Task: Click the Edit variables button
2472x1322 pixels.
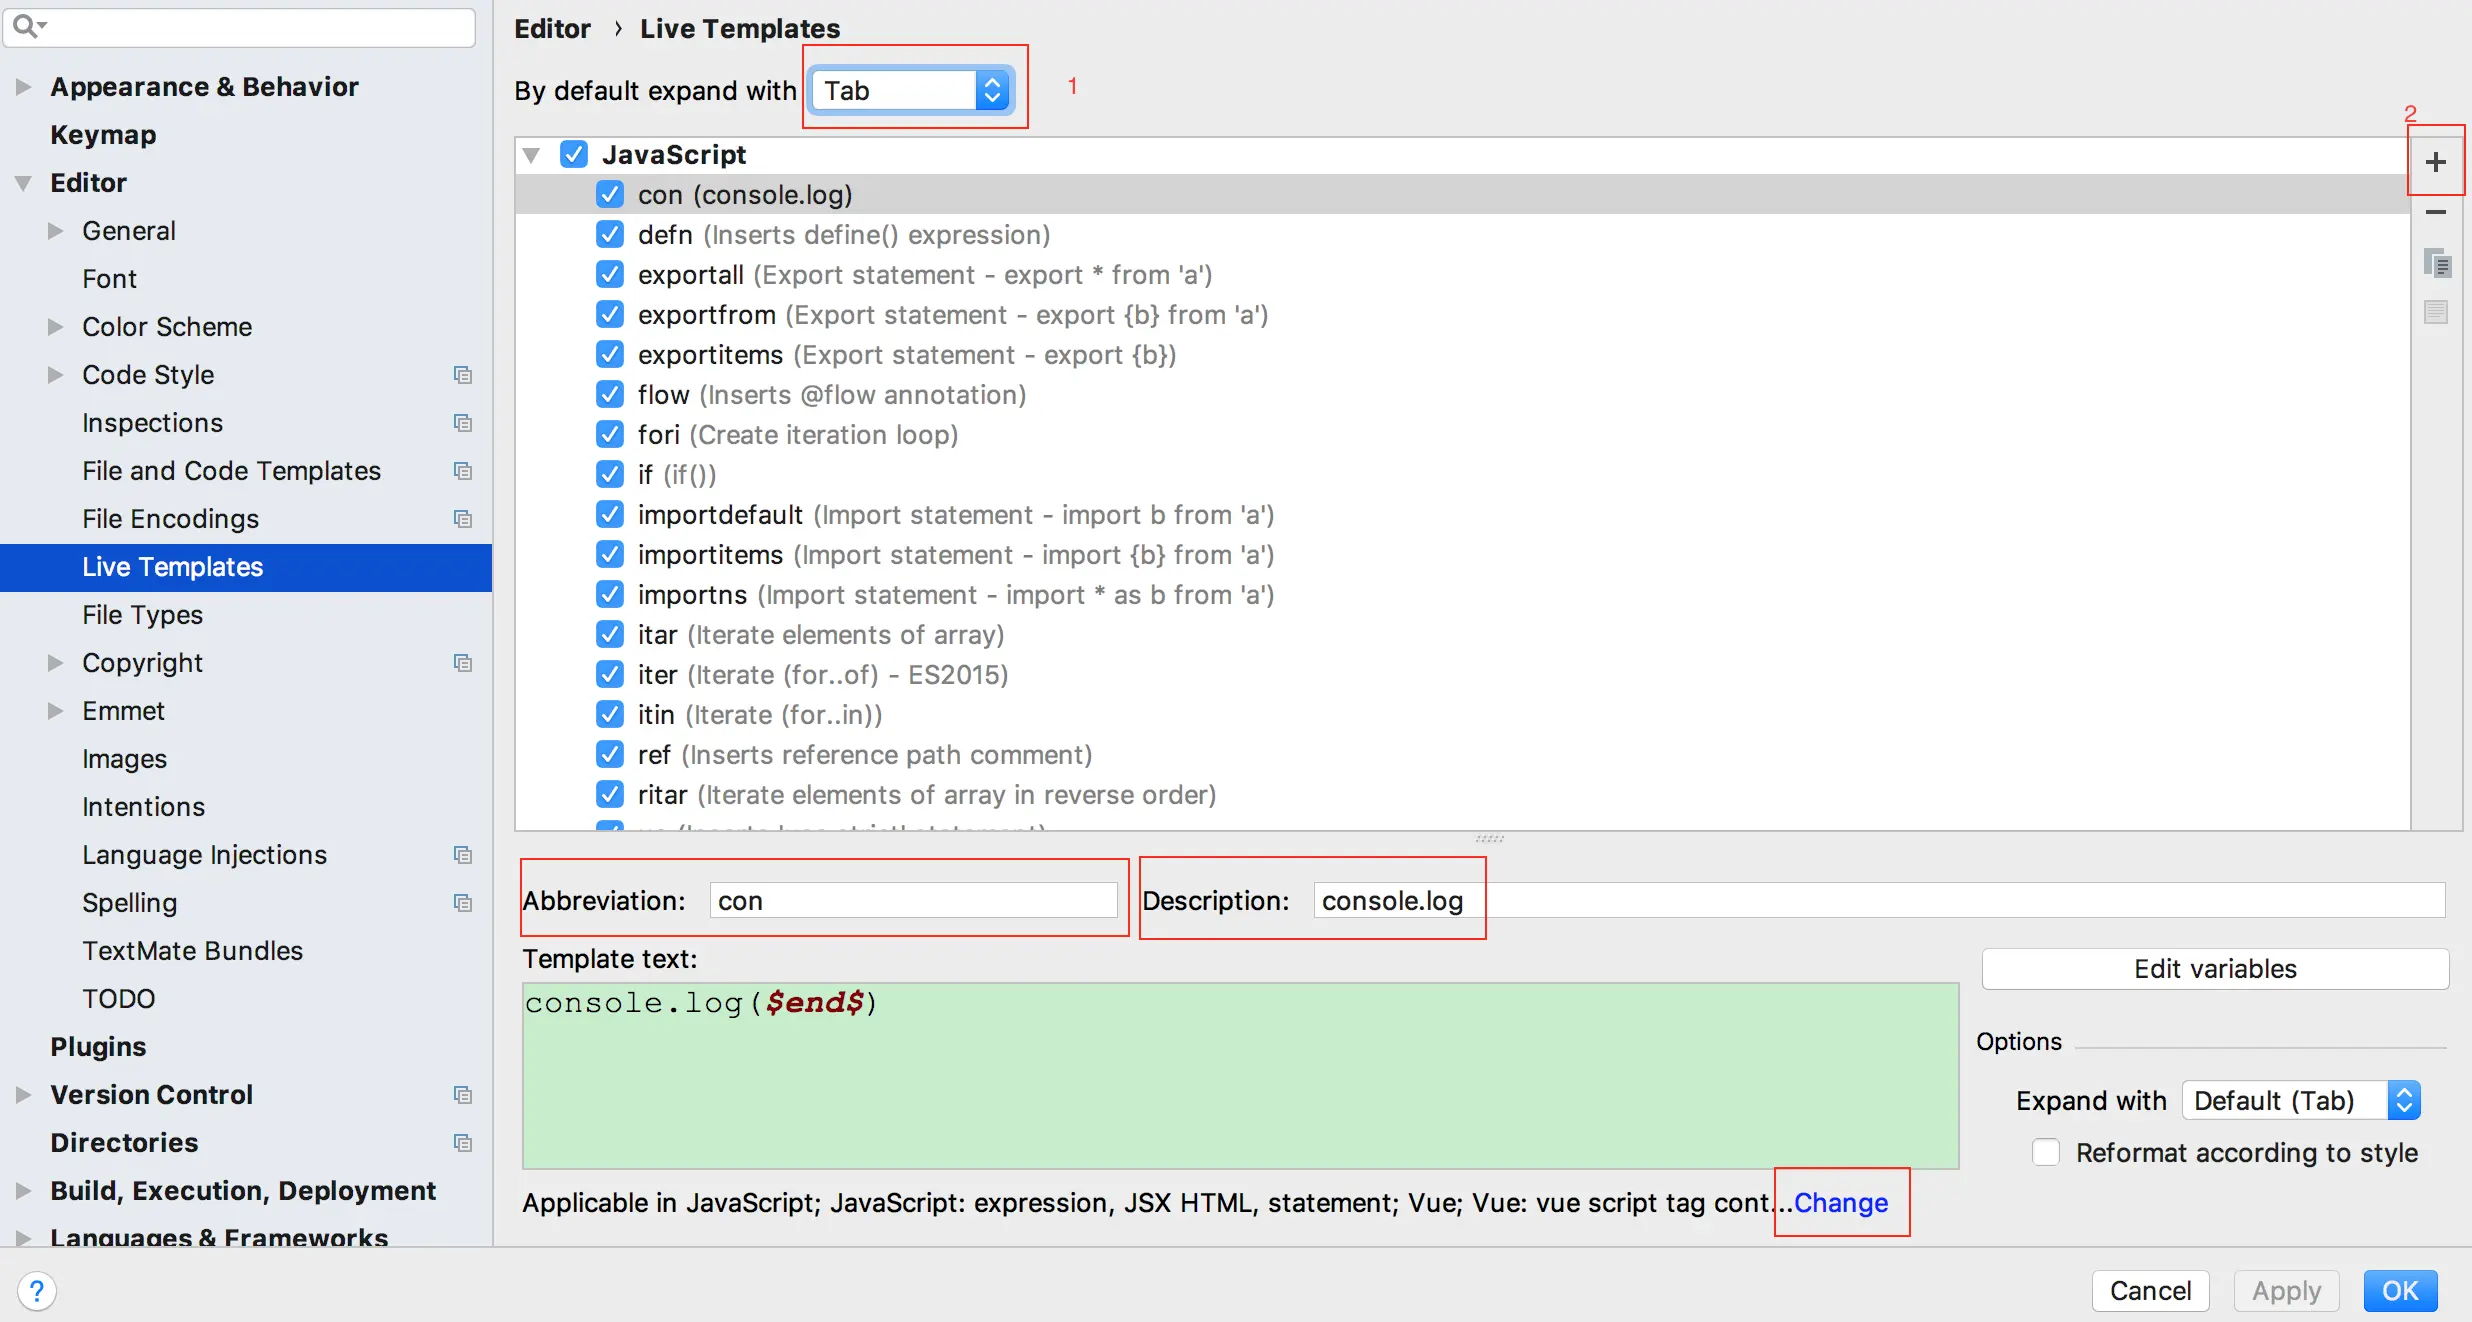Action: pos(2214,968)
